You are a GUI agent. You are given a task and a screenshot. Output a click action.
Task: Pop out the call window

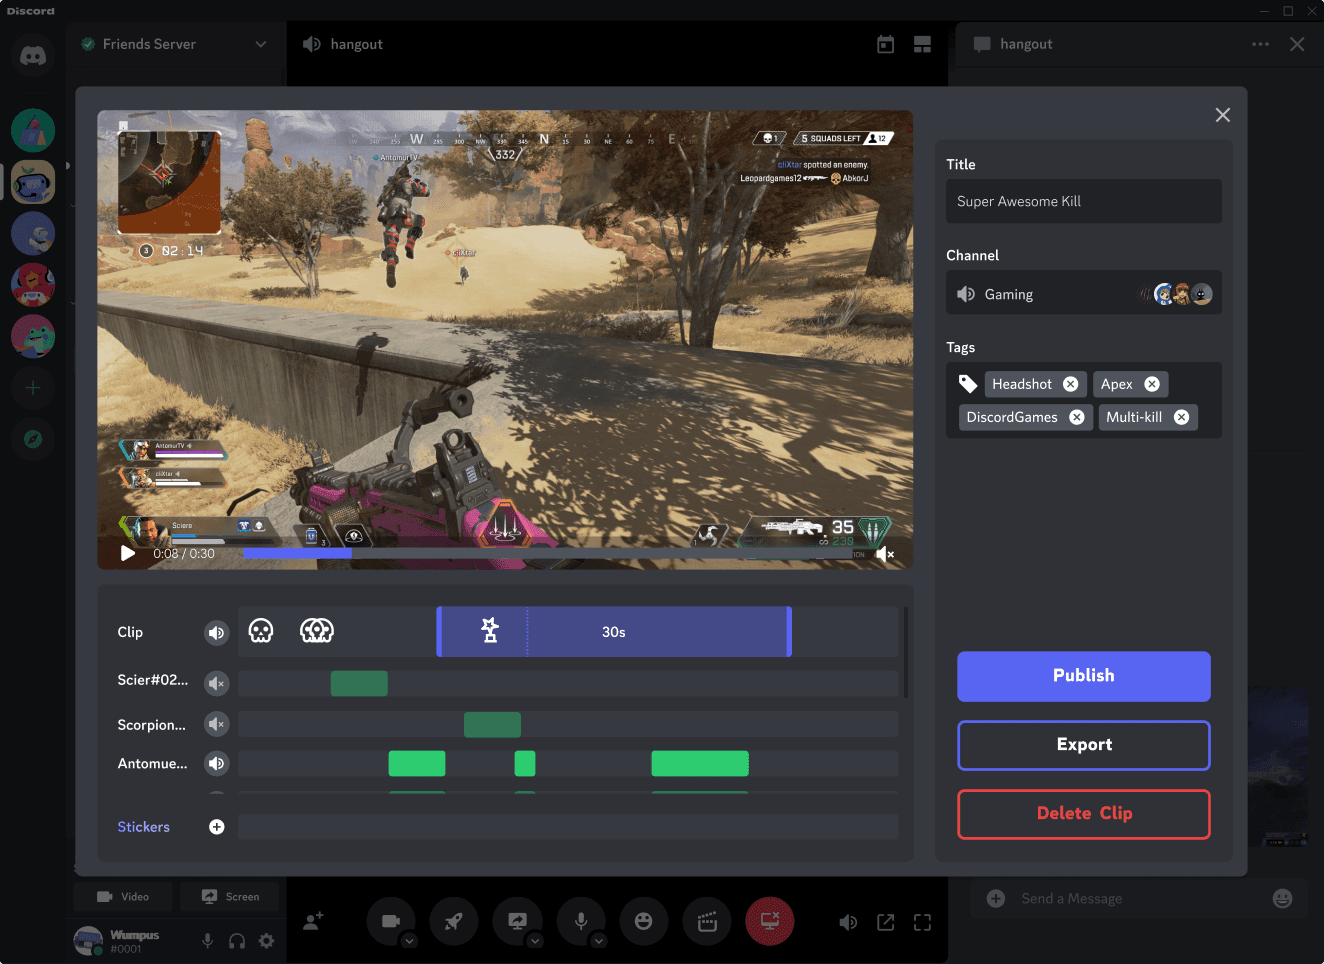[886, 922]
